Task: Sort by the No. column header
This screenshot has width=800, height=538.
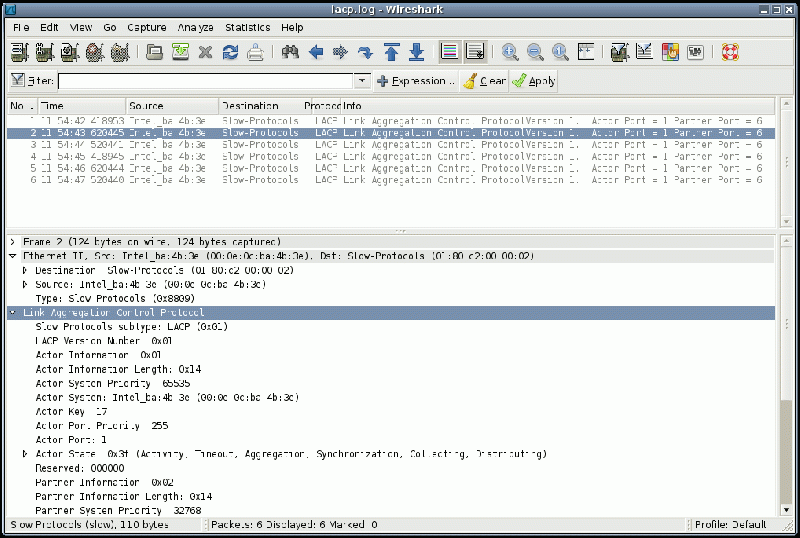Action: coord(22,106)
